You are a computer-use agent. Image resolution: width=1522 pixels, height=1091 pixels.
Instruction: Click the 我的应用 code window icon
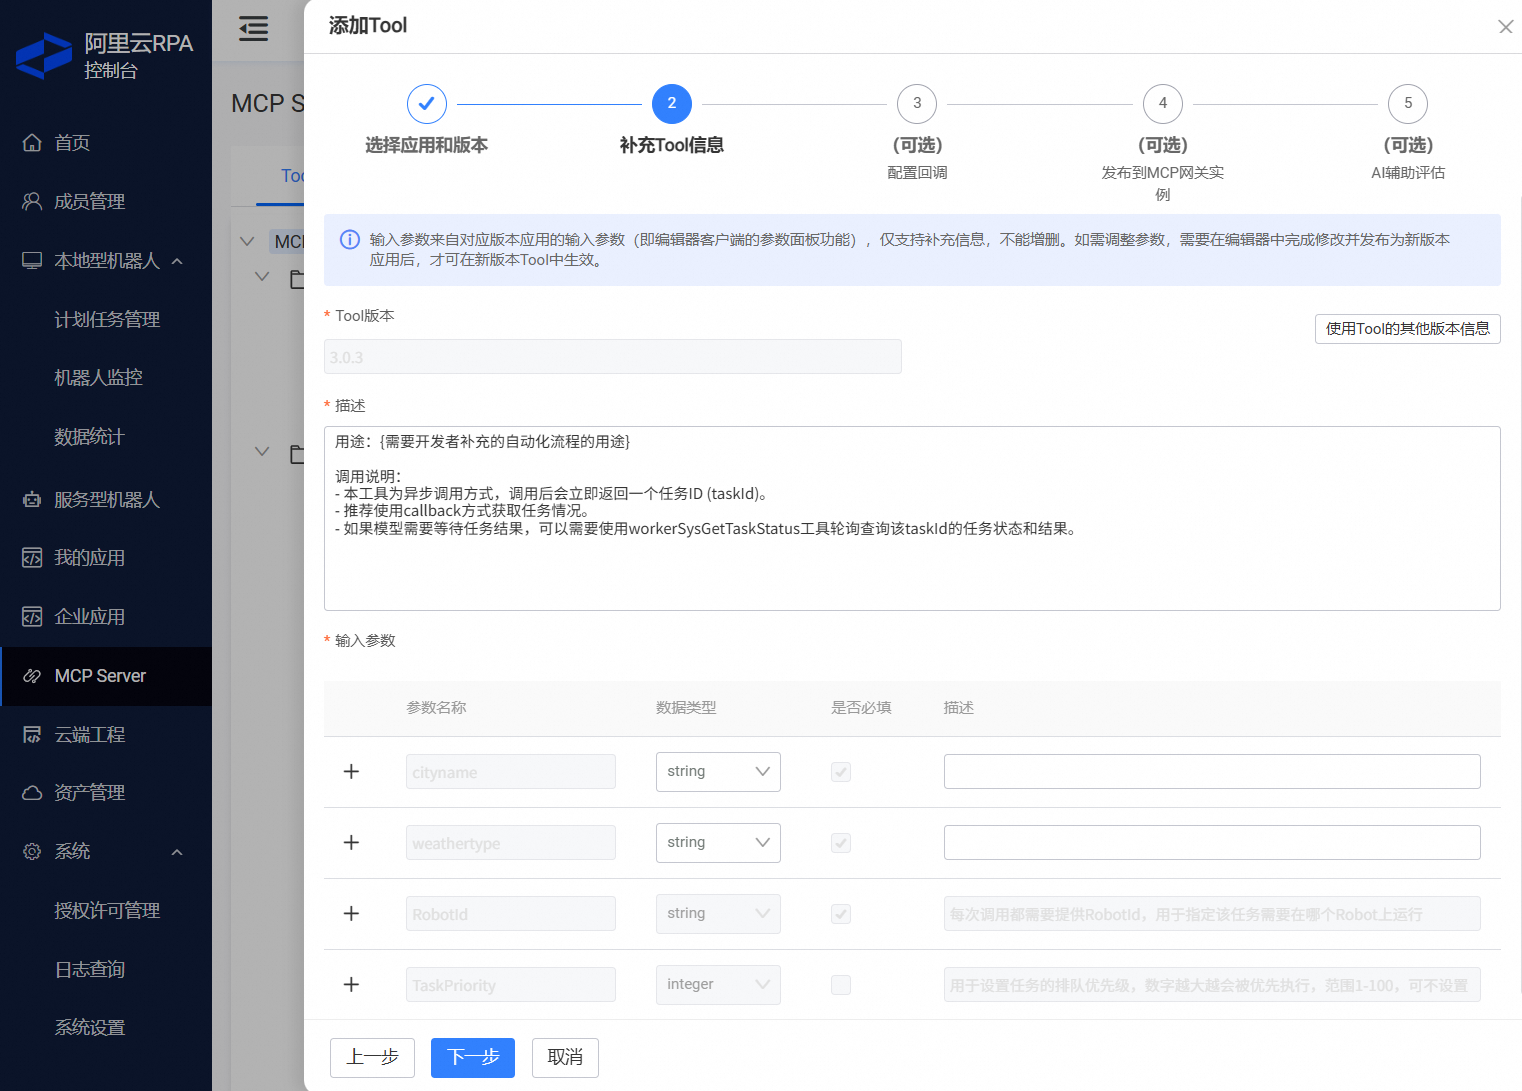[32, 558]
